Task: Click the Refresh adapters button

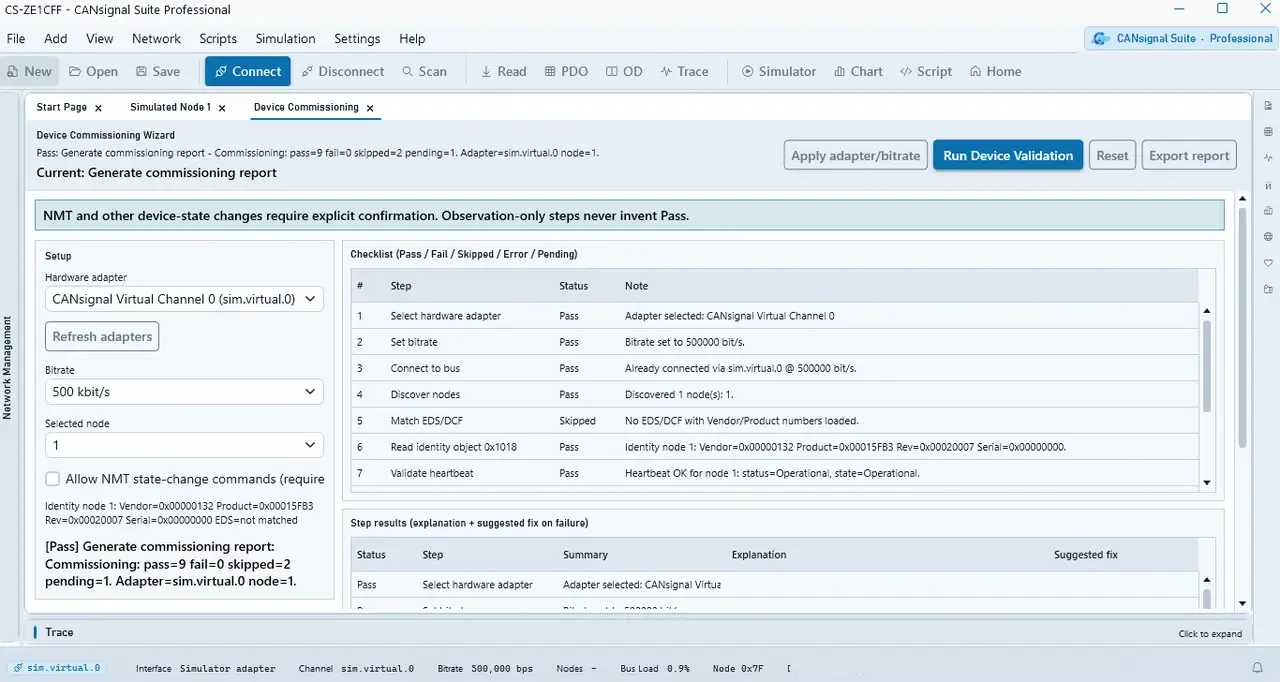Action: (x=102, y=336)
